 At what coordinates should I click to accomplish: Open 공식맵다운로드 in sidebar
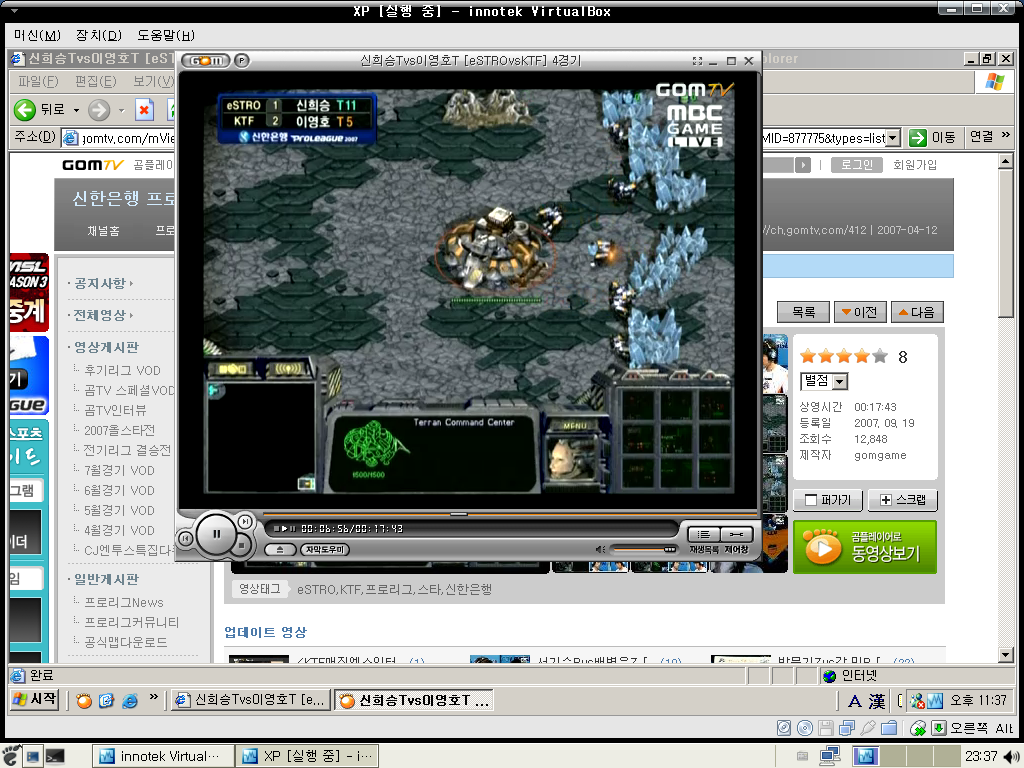point(125,642)
